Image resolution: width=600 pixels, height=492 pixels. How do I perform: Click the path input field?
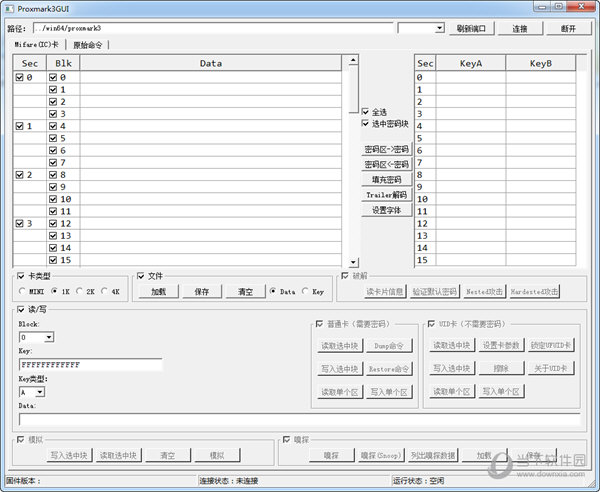tap(213, 28)
